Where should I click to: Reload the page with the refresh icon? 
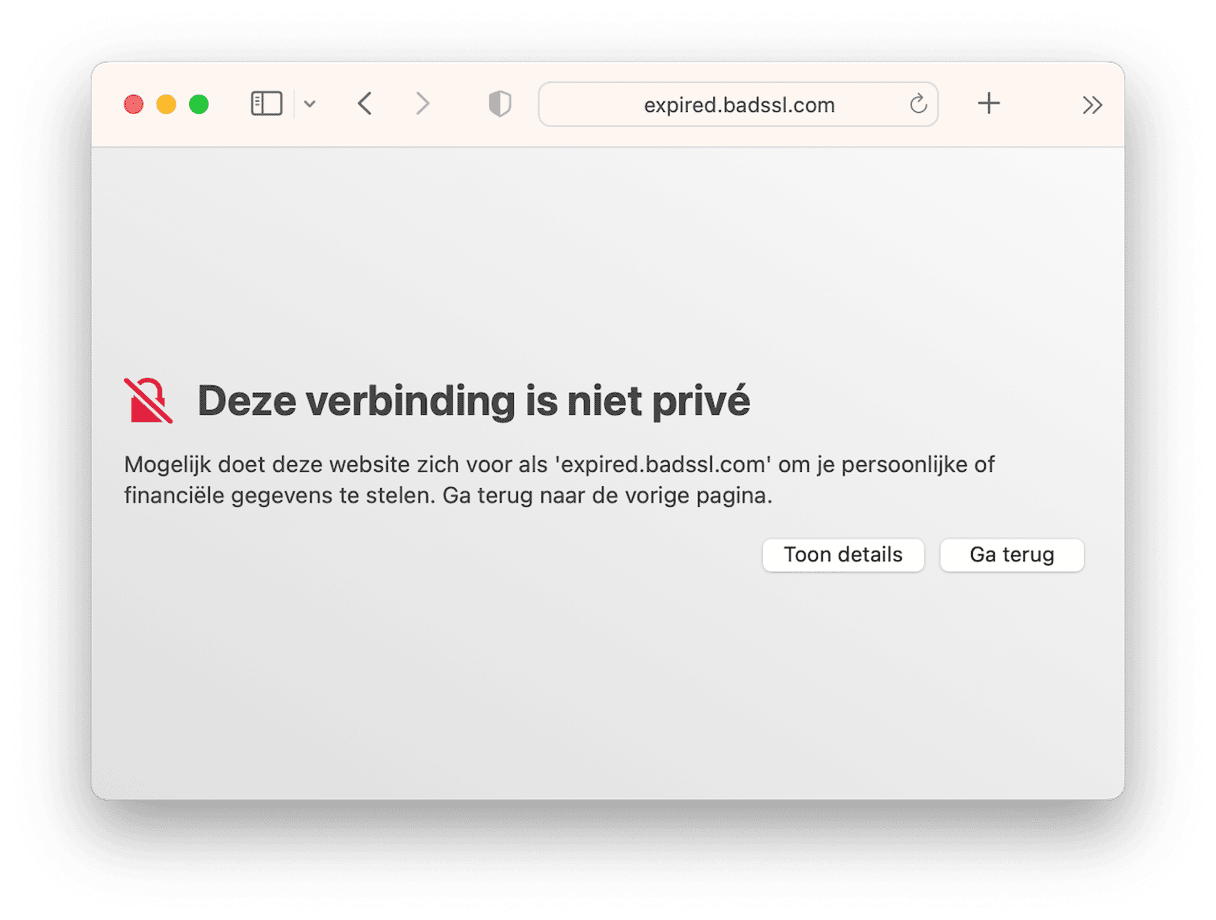pyautogui.click(x=918, y=104)
